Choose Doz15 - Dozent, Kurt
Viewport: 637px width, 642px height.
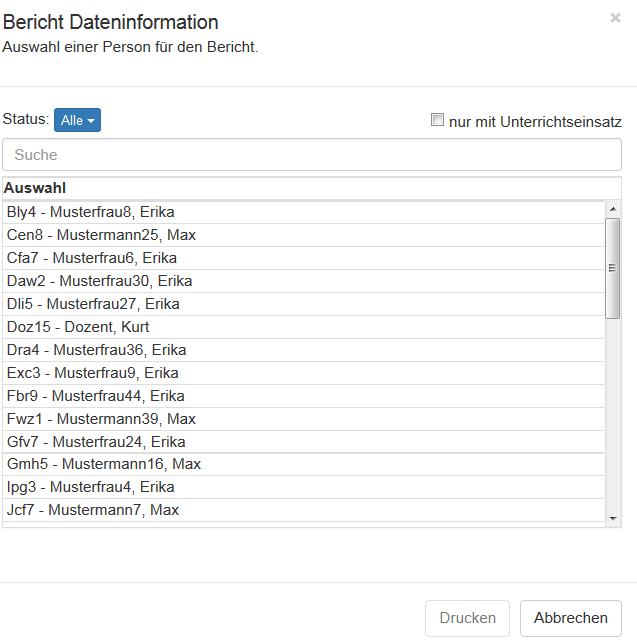point(78,327)
